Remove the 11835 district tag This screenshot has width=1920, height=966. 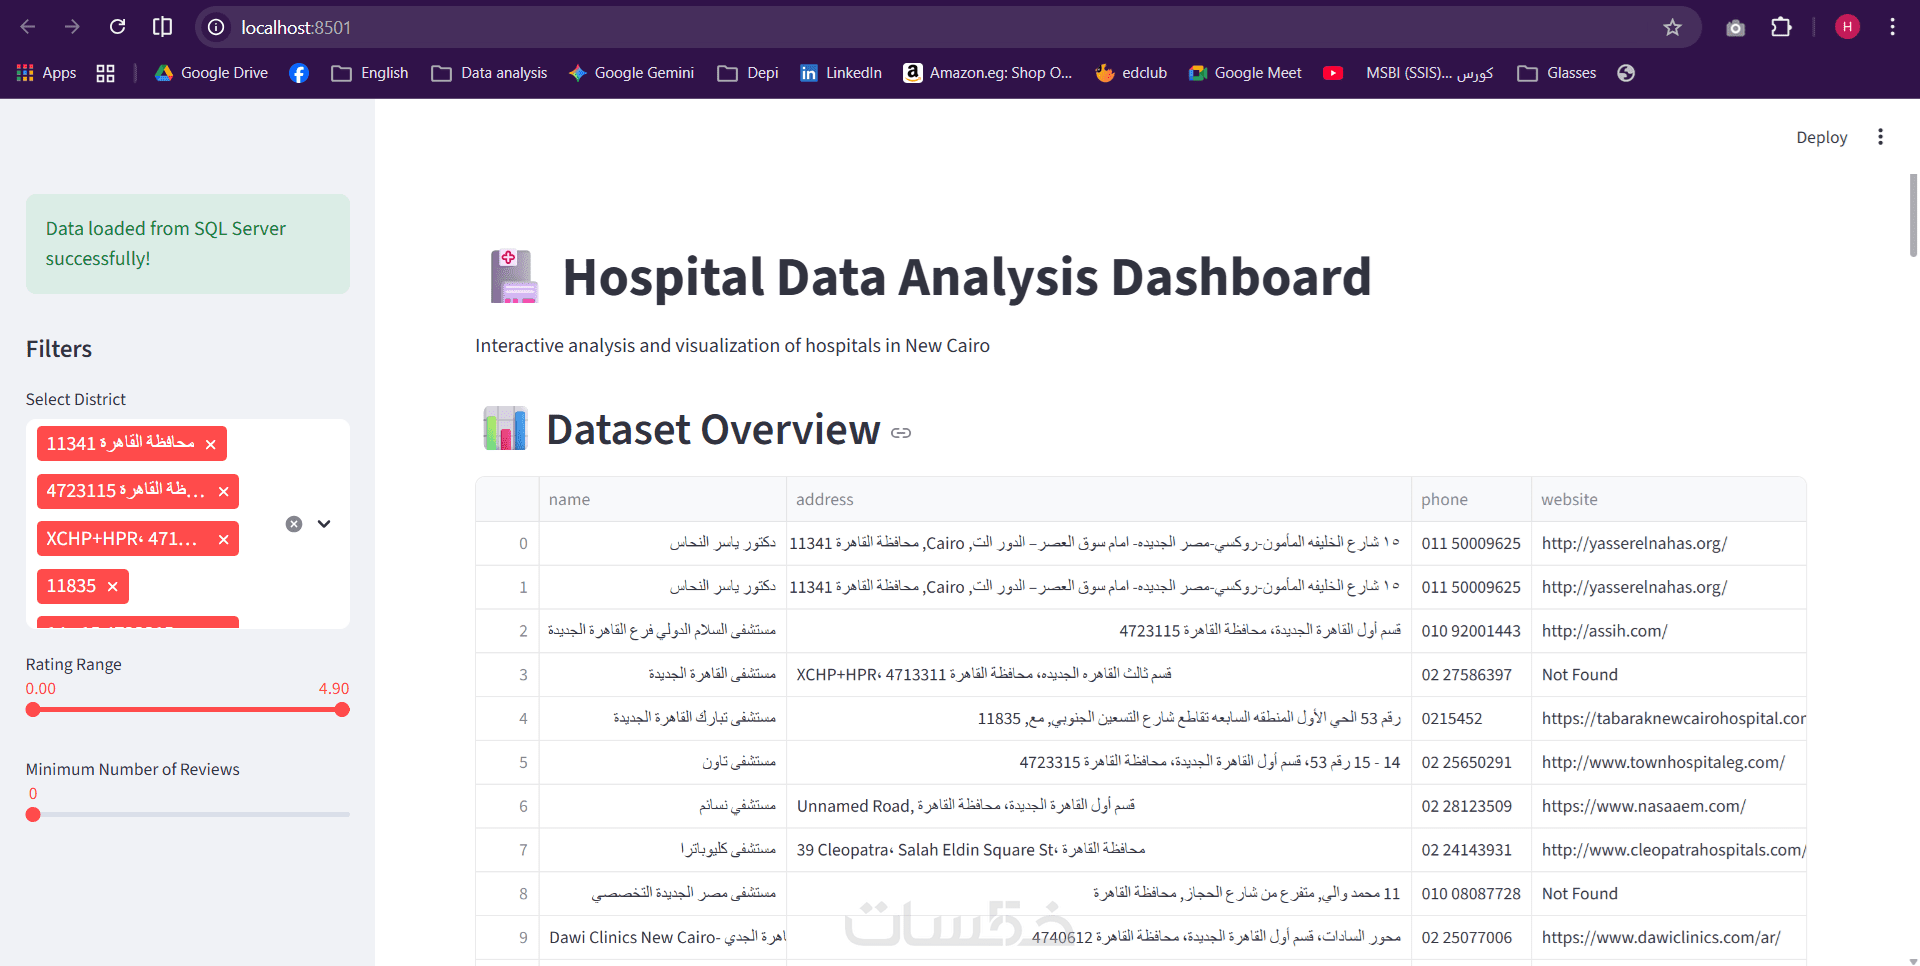click(x=113, y=587)
